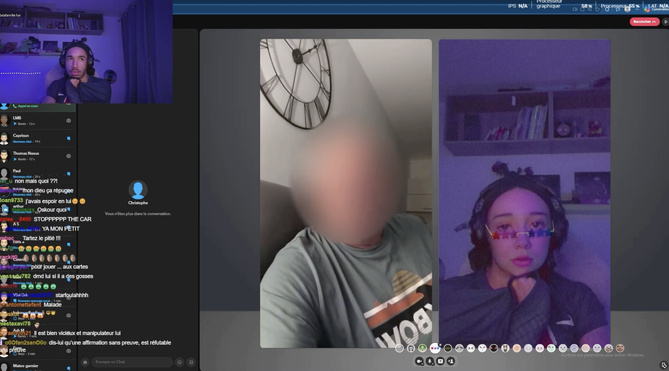Click the LAT N/A overlay readout

(x=658, y=6)
